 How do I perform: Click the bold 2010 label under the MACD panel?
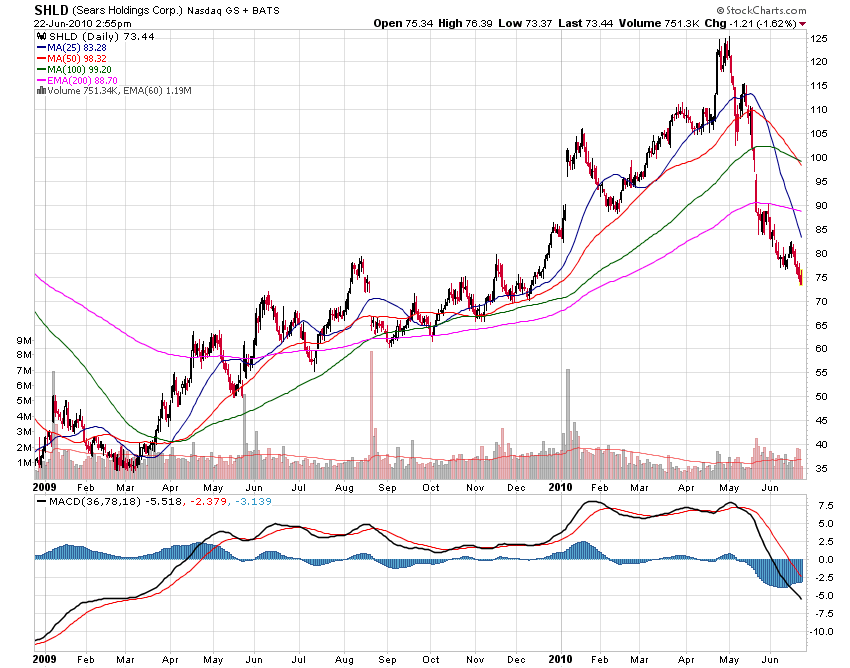[560, 659]
